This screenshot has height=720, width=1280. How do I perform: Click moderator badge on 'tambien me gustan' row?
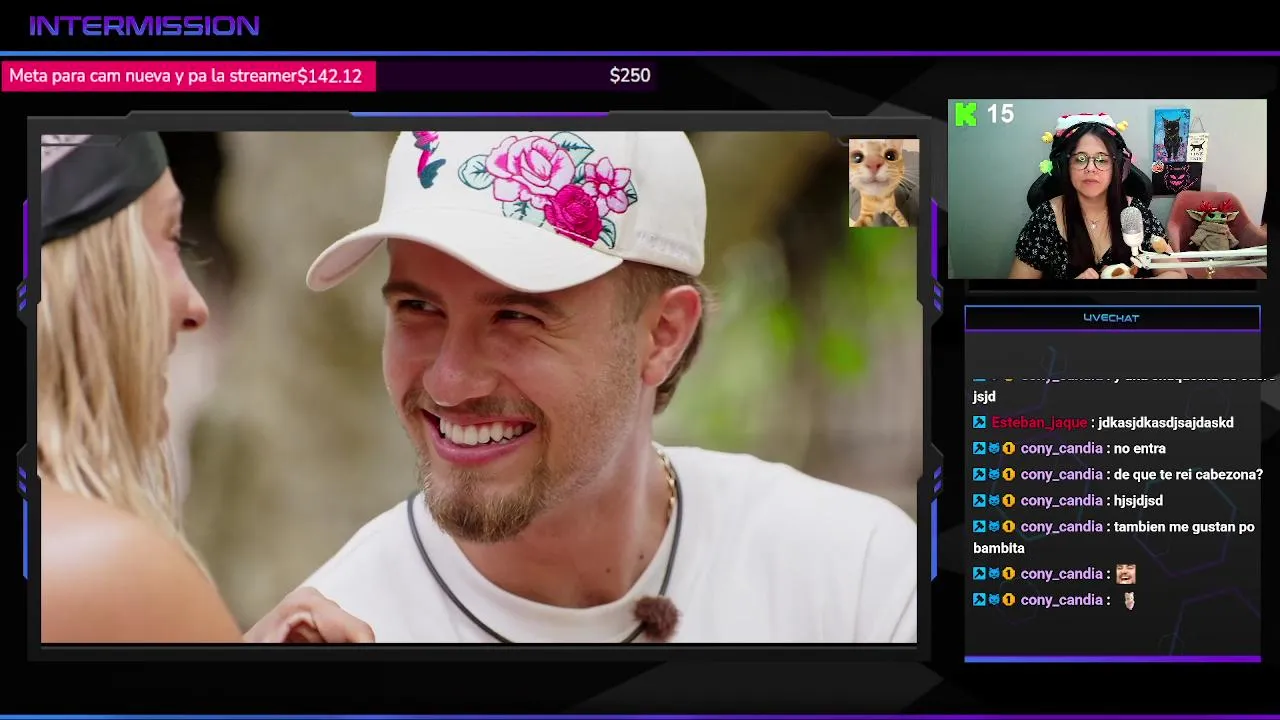tap(979, 527)
